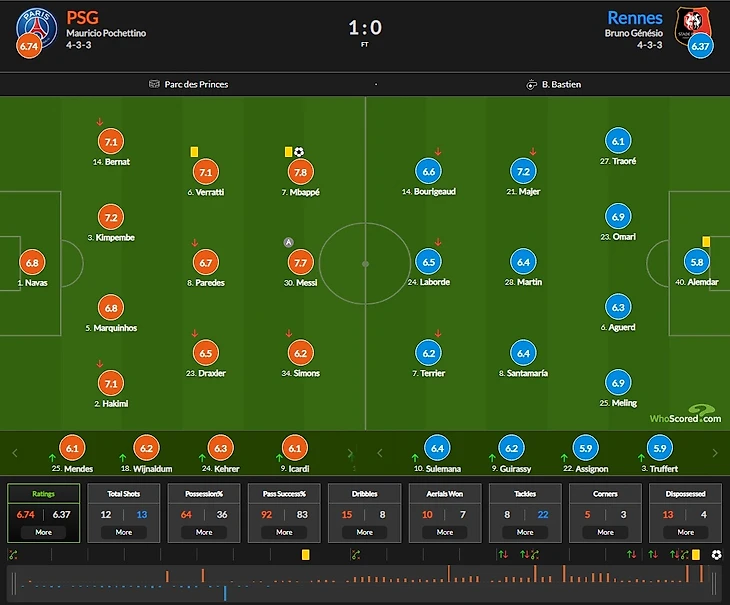The width and height of the screenshot is (730, 605).
Task: Show previous PSG substitutes with left chevron
Action: 15,453
